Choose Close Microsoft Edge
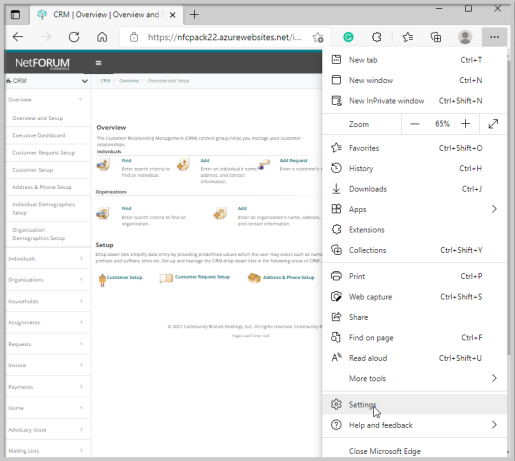The image size is (515, 461). coord(414,451)
